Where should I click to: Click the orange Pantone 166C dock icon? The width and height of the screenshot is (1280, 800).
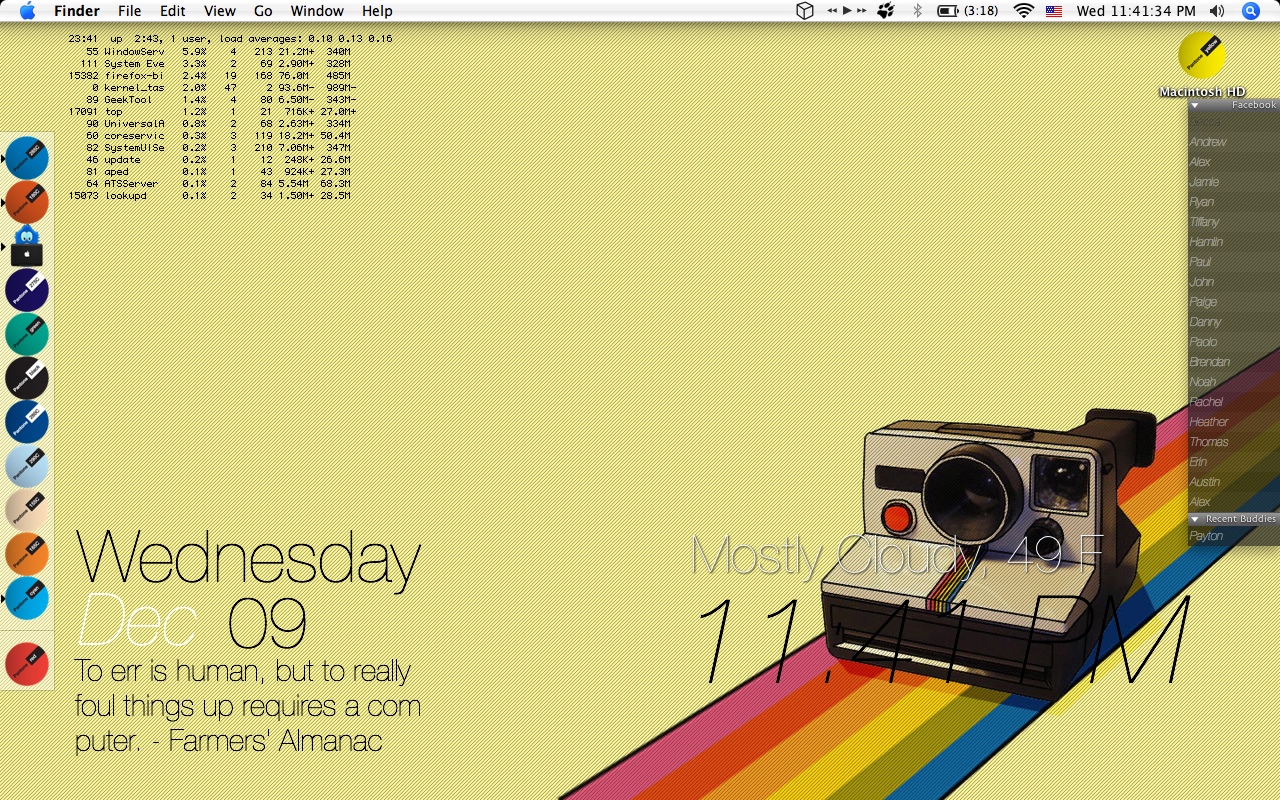click(27, 554)
